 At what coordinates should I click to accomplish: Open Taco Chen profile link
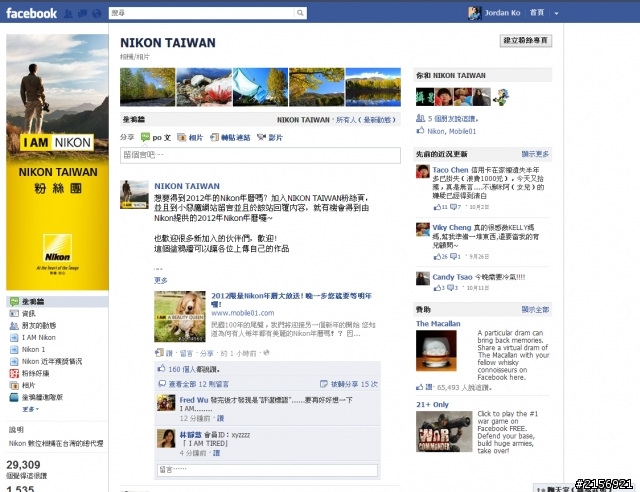point(450,170)
